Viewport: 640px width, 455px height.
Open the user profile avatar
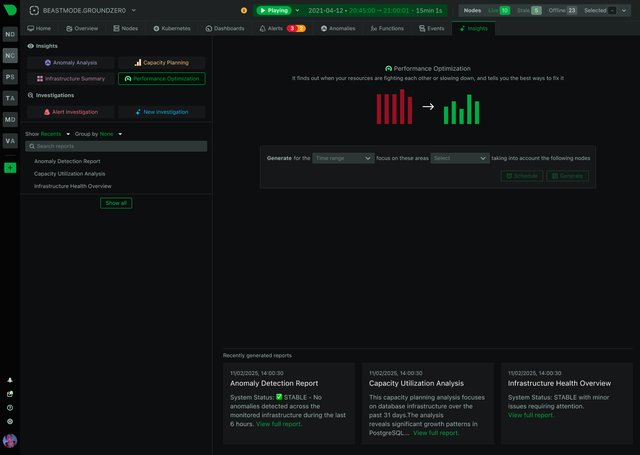(x=10, y=441)
